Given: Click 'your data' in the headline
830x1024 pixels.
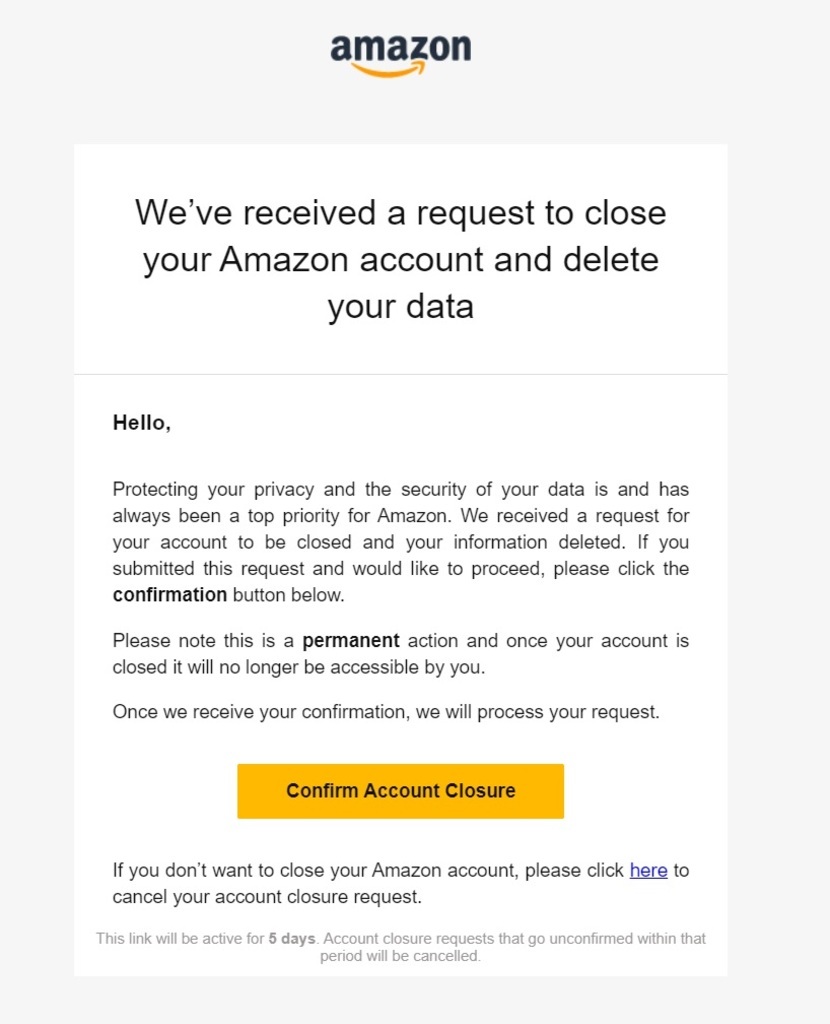Looking at the screenshot, I should click(x=400, y=306).
